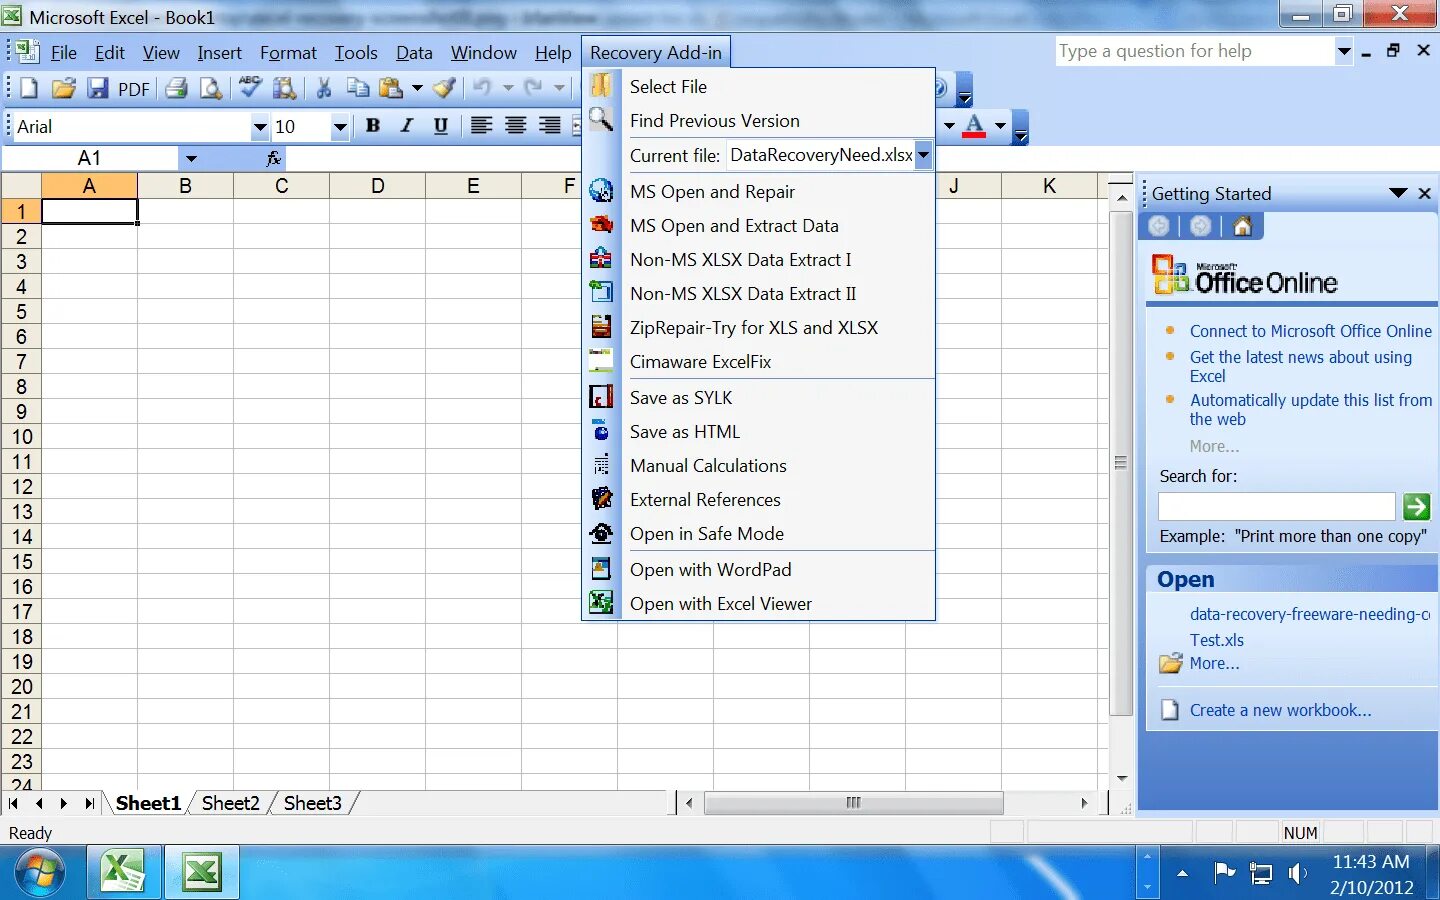Image resolution: width=1440 pixels, height=900 pixels.
Task: Open the font color dropdown arrow
Action: (1000, 126)
